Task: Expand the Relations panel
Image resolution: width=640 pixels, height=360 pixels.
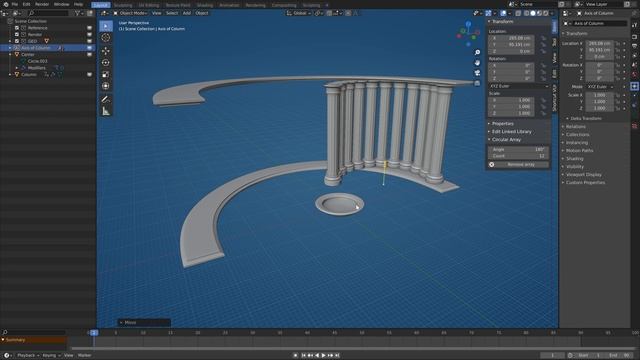Action: point(576,127)
